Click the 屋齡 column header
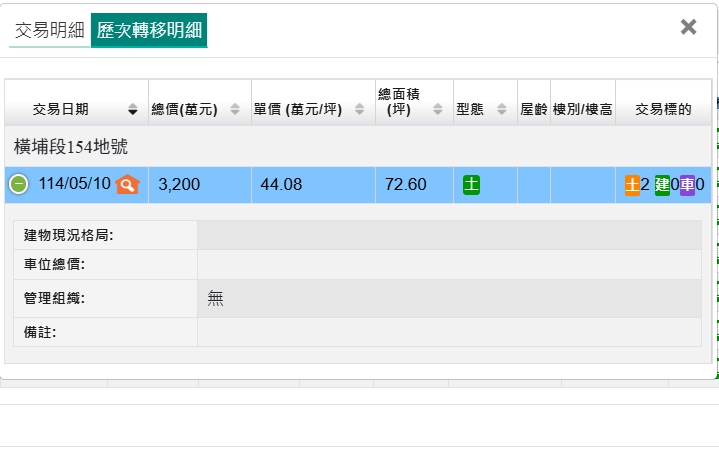This screenshot has height=462, width=719. [533, 109]
